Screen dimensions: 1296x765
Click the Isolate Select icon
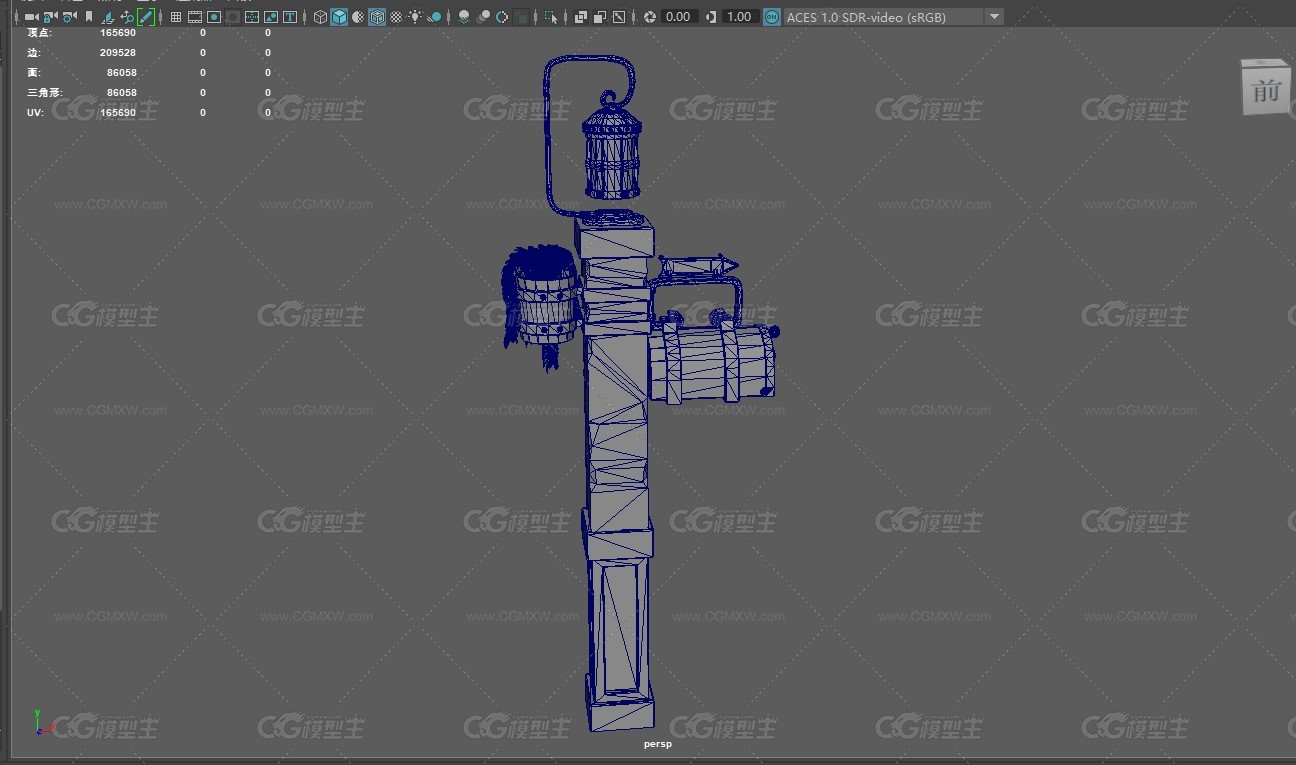click(551, 17)
